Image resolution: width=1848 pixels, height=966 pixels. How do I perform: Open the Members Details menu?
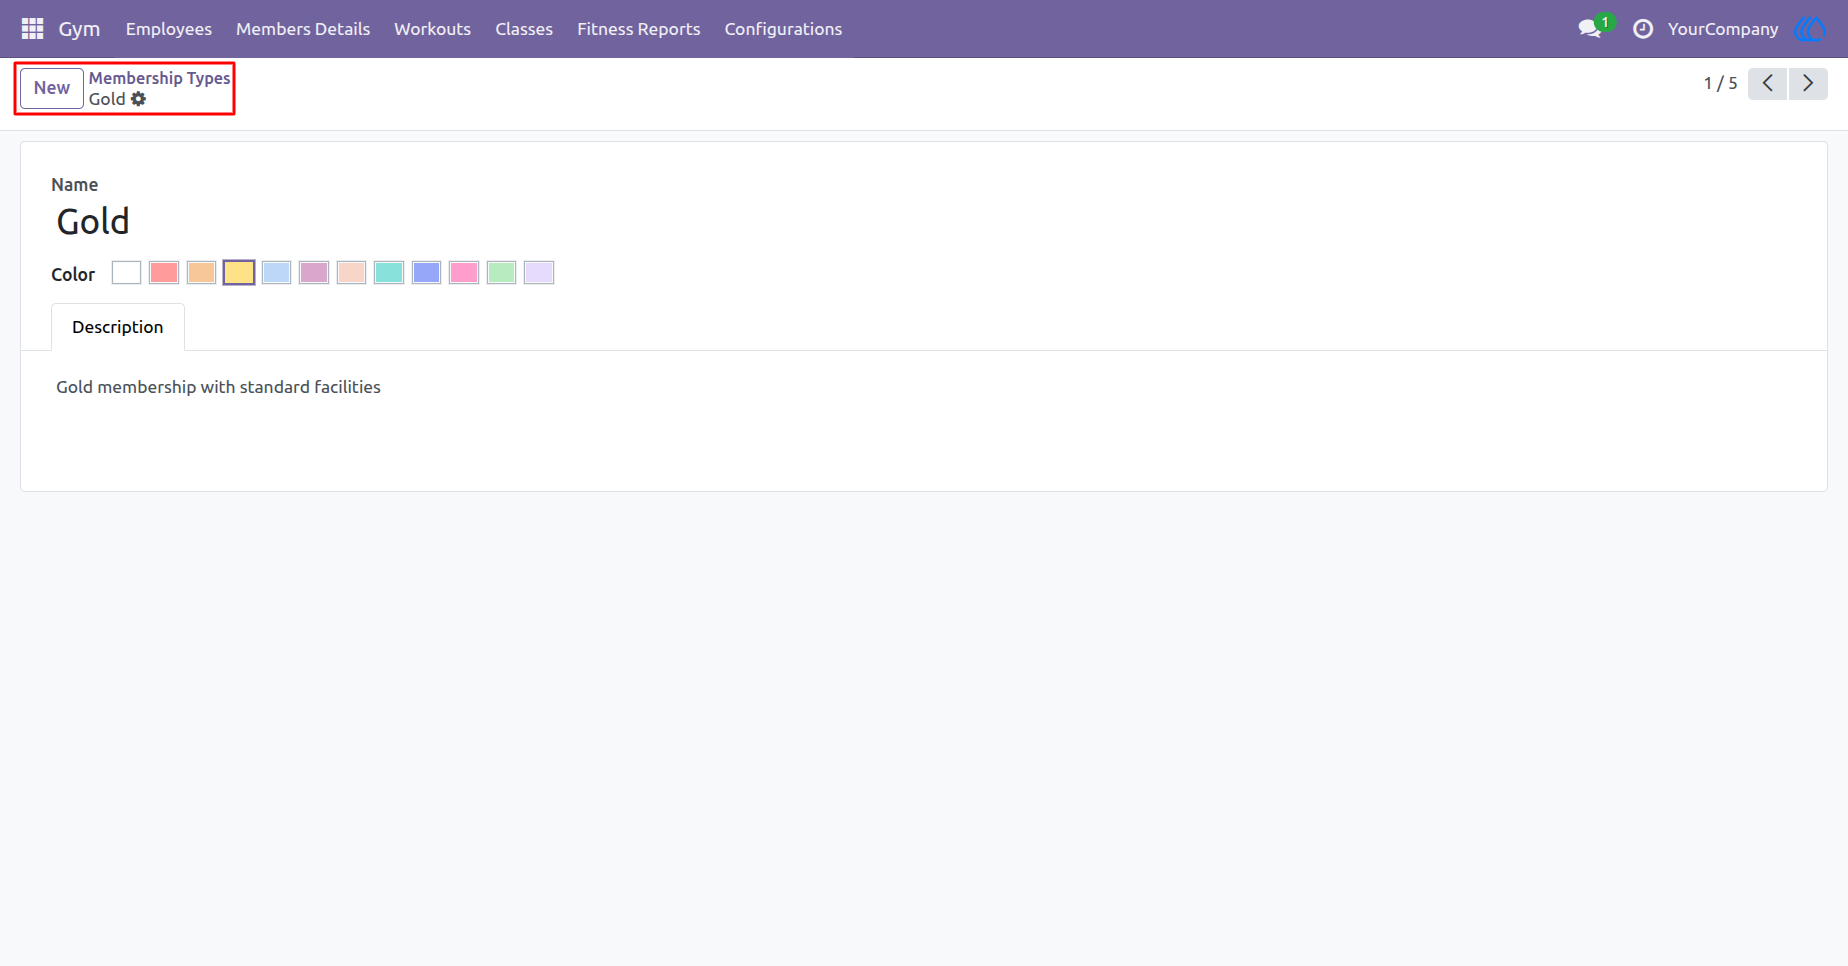point(303,29)
